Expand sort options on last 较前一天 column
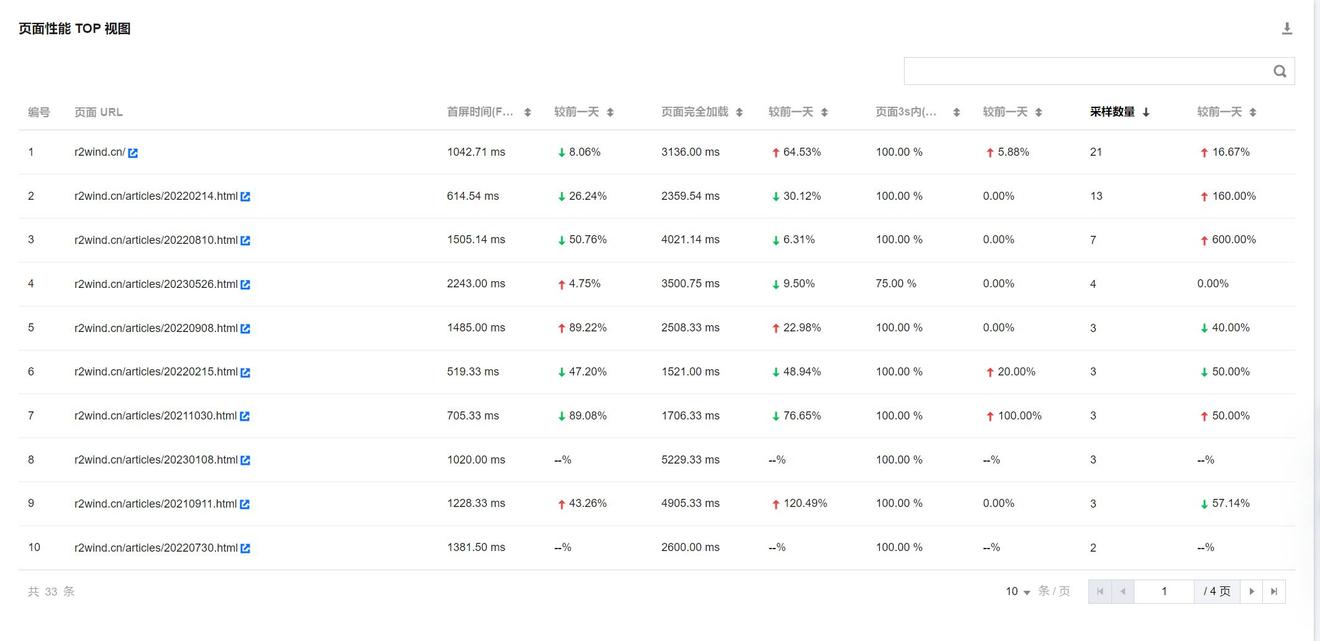1320x641 pixels. click(x=1253, y=111)
